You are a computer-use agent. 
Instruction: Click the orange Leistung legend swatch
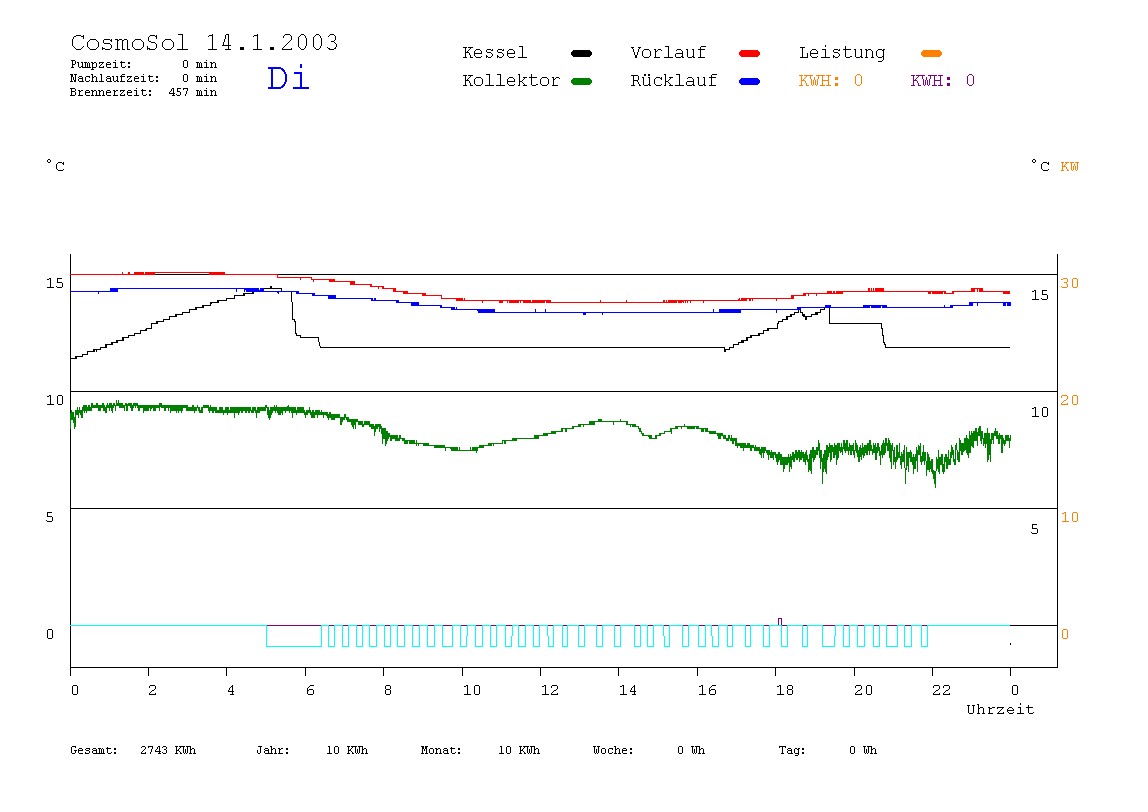931,53
